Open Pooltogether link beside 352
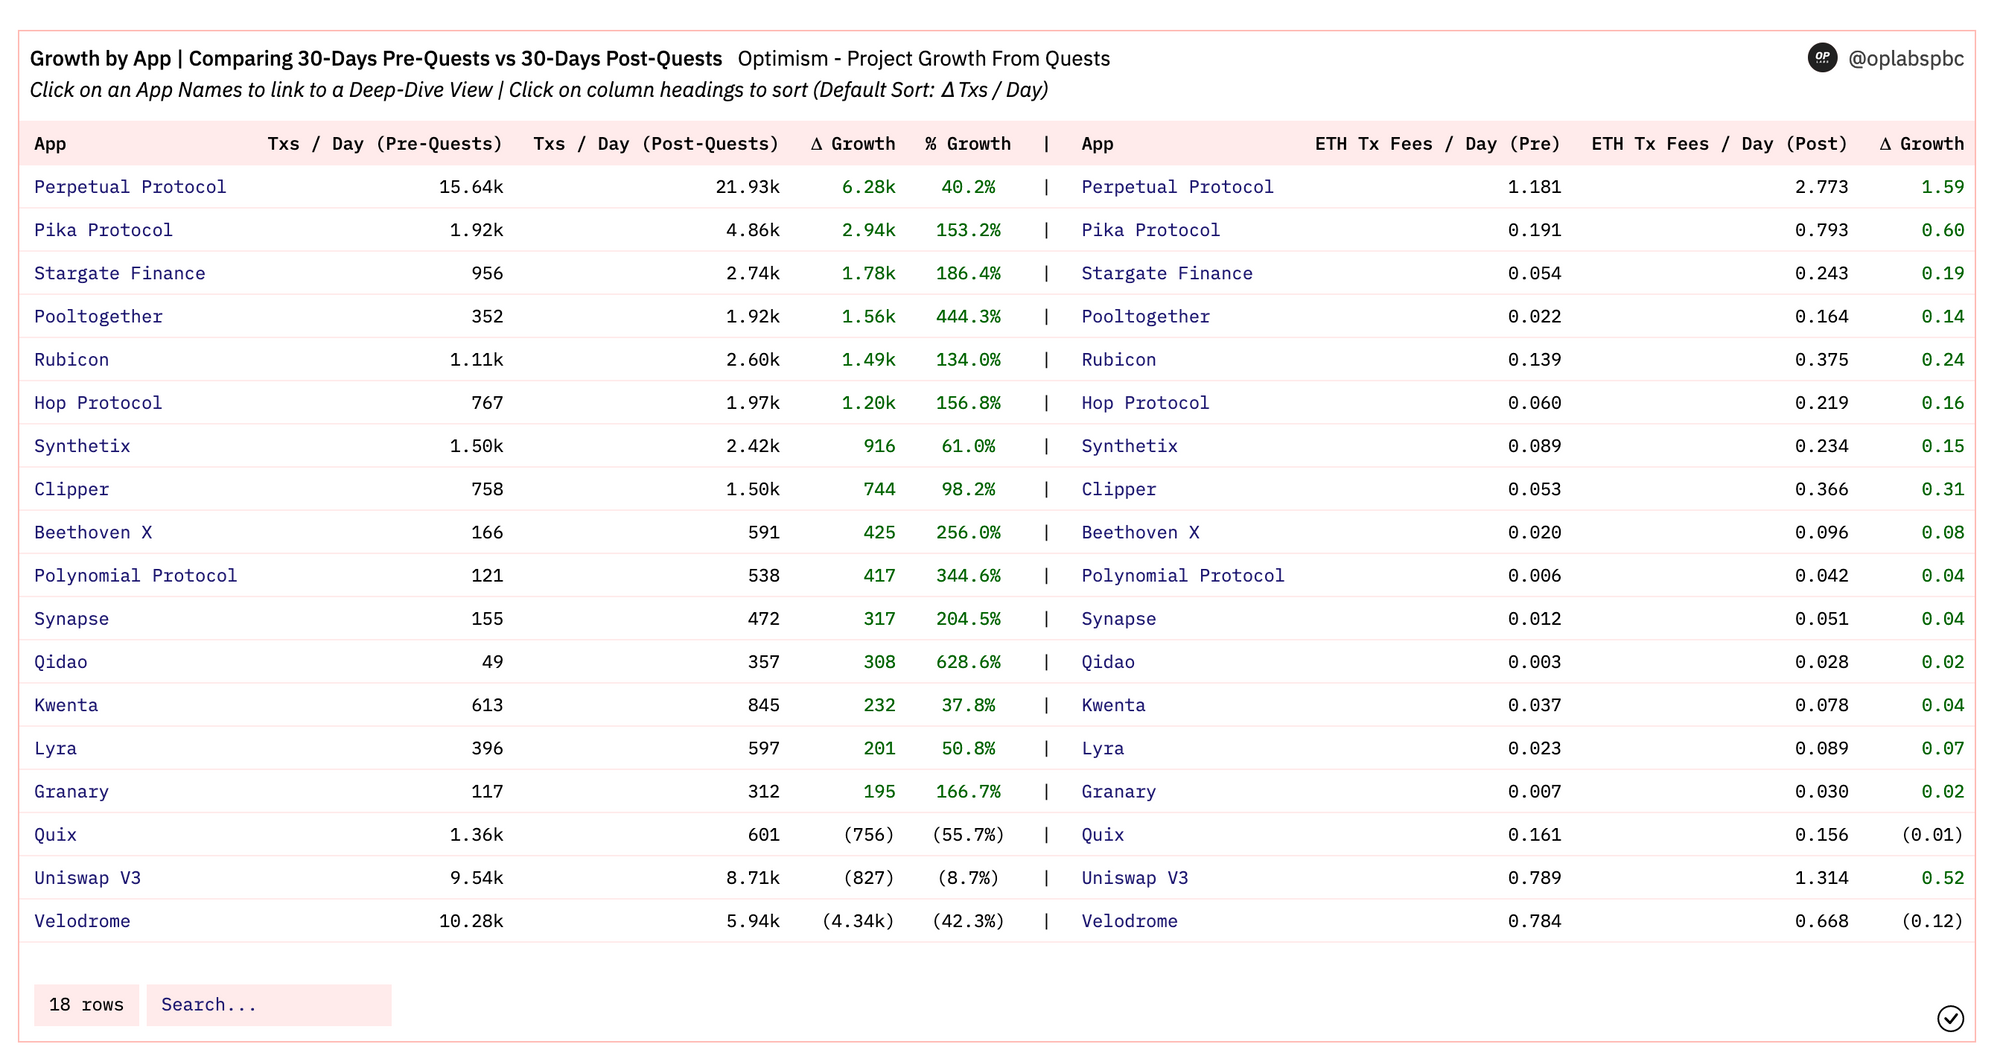This screenshot has height=1059, width=2000. click(x=98, y=317)
